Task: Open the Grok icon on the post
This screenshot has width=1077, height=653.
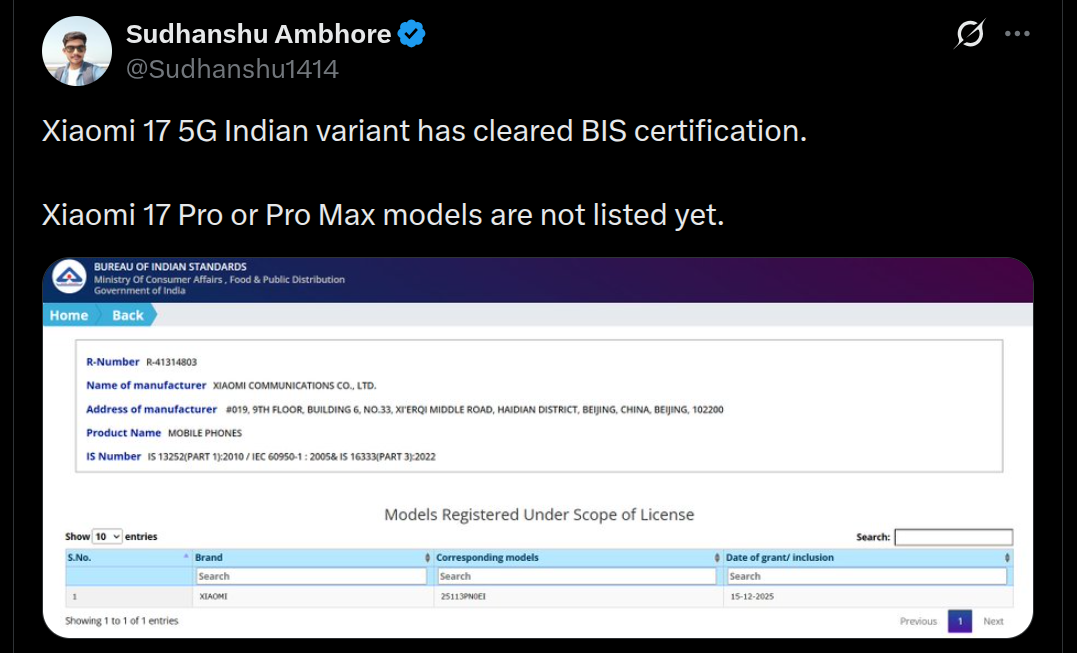Action: [969, 35]
